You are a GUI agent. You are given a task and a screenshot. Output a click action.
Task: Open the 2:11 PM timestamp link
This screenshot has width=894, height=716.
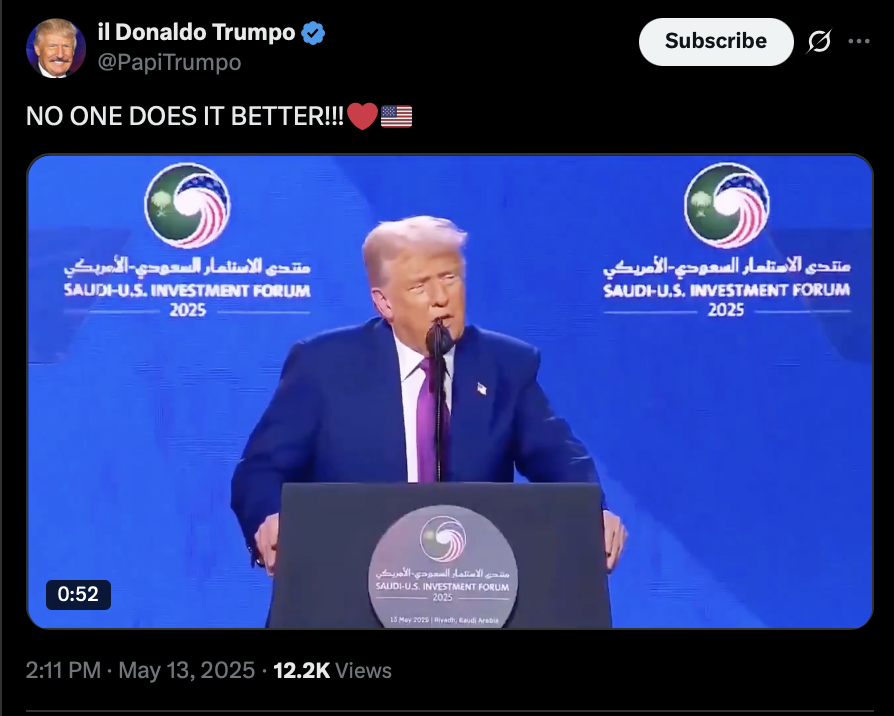[63, 670]
